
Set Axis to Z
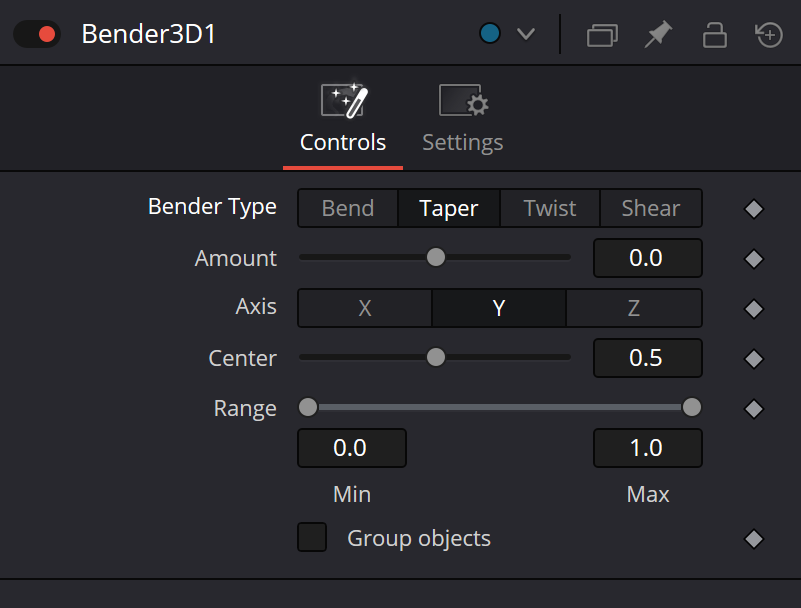pos(634,308)
